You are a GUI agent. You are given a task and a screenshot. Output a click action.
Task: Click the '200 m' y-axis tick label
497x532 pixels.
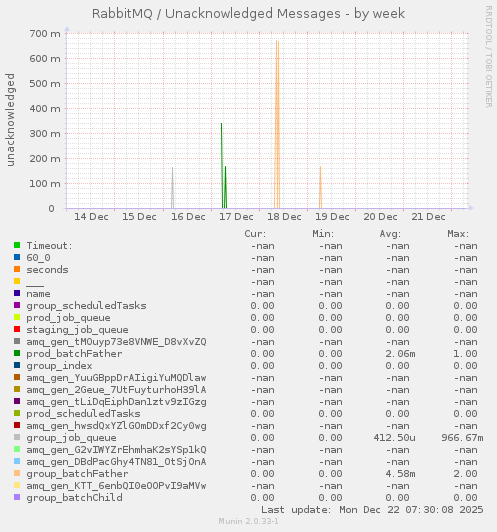(45, 158)
